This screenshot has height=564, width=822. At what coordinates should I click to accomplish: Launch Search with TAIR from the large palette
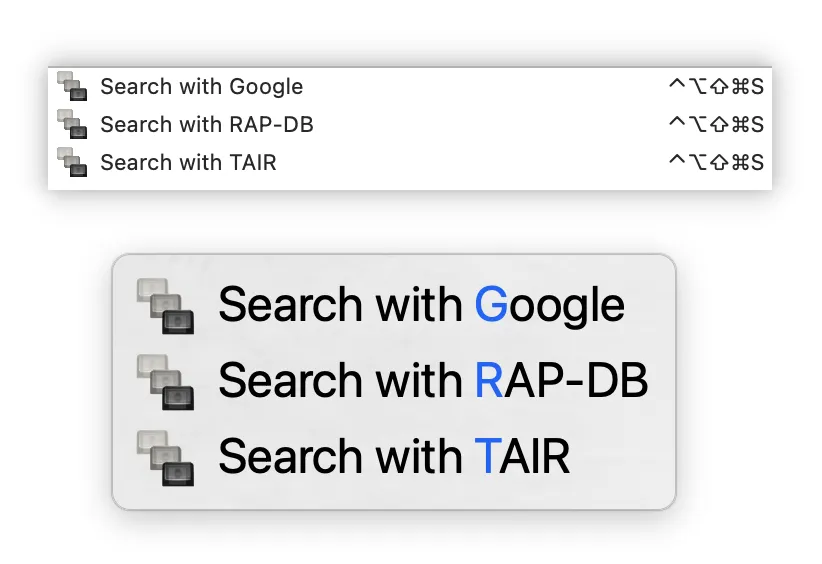click(x=394, y=457)
